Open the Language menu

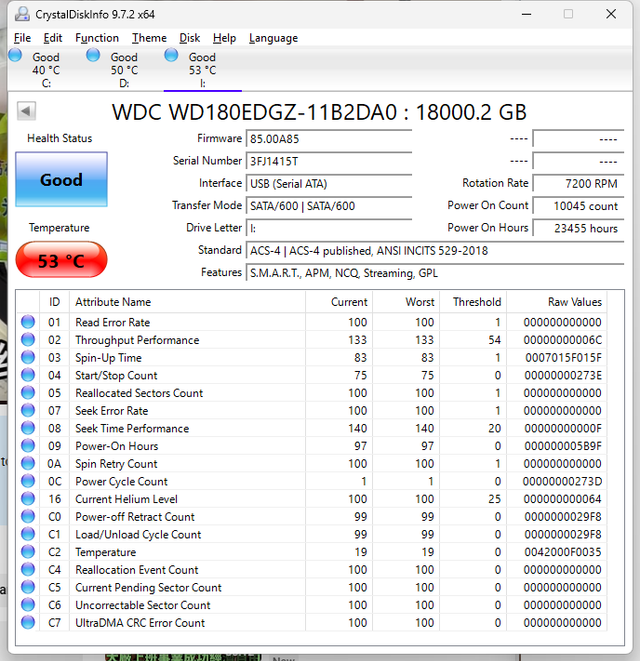pyautogui.click(x=273, y=38)
